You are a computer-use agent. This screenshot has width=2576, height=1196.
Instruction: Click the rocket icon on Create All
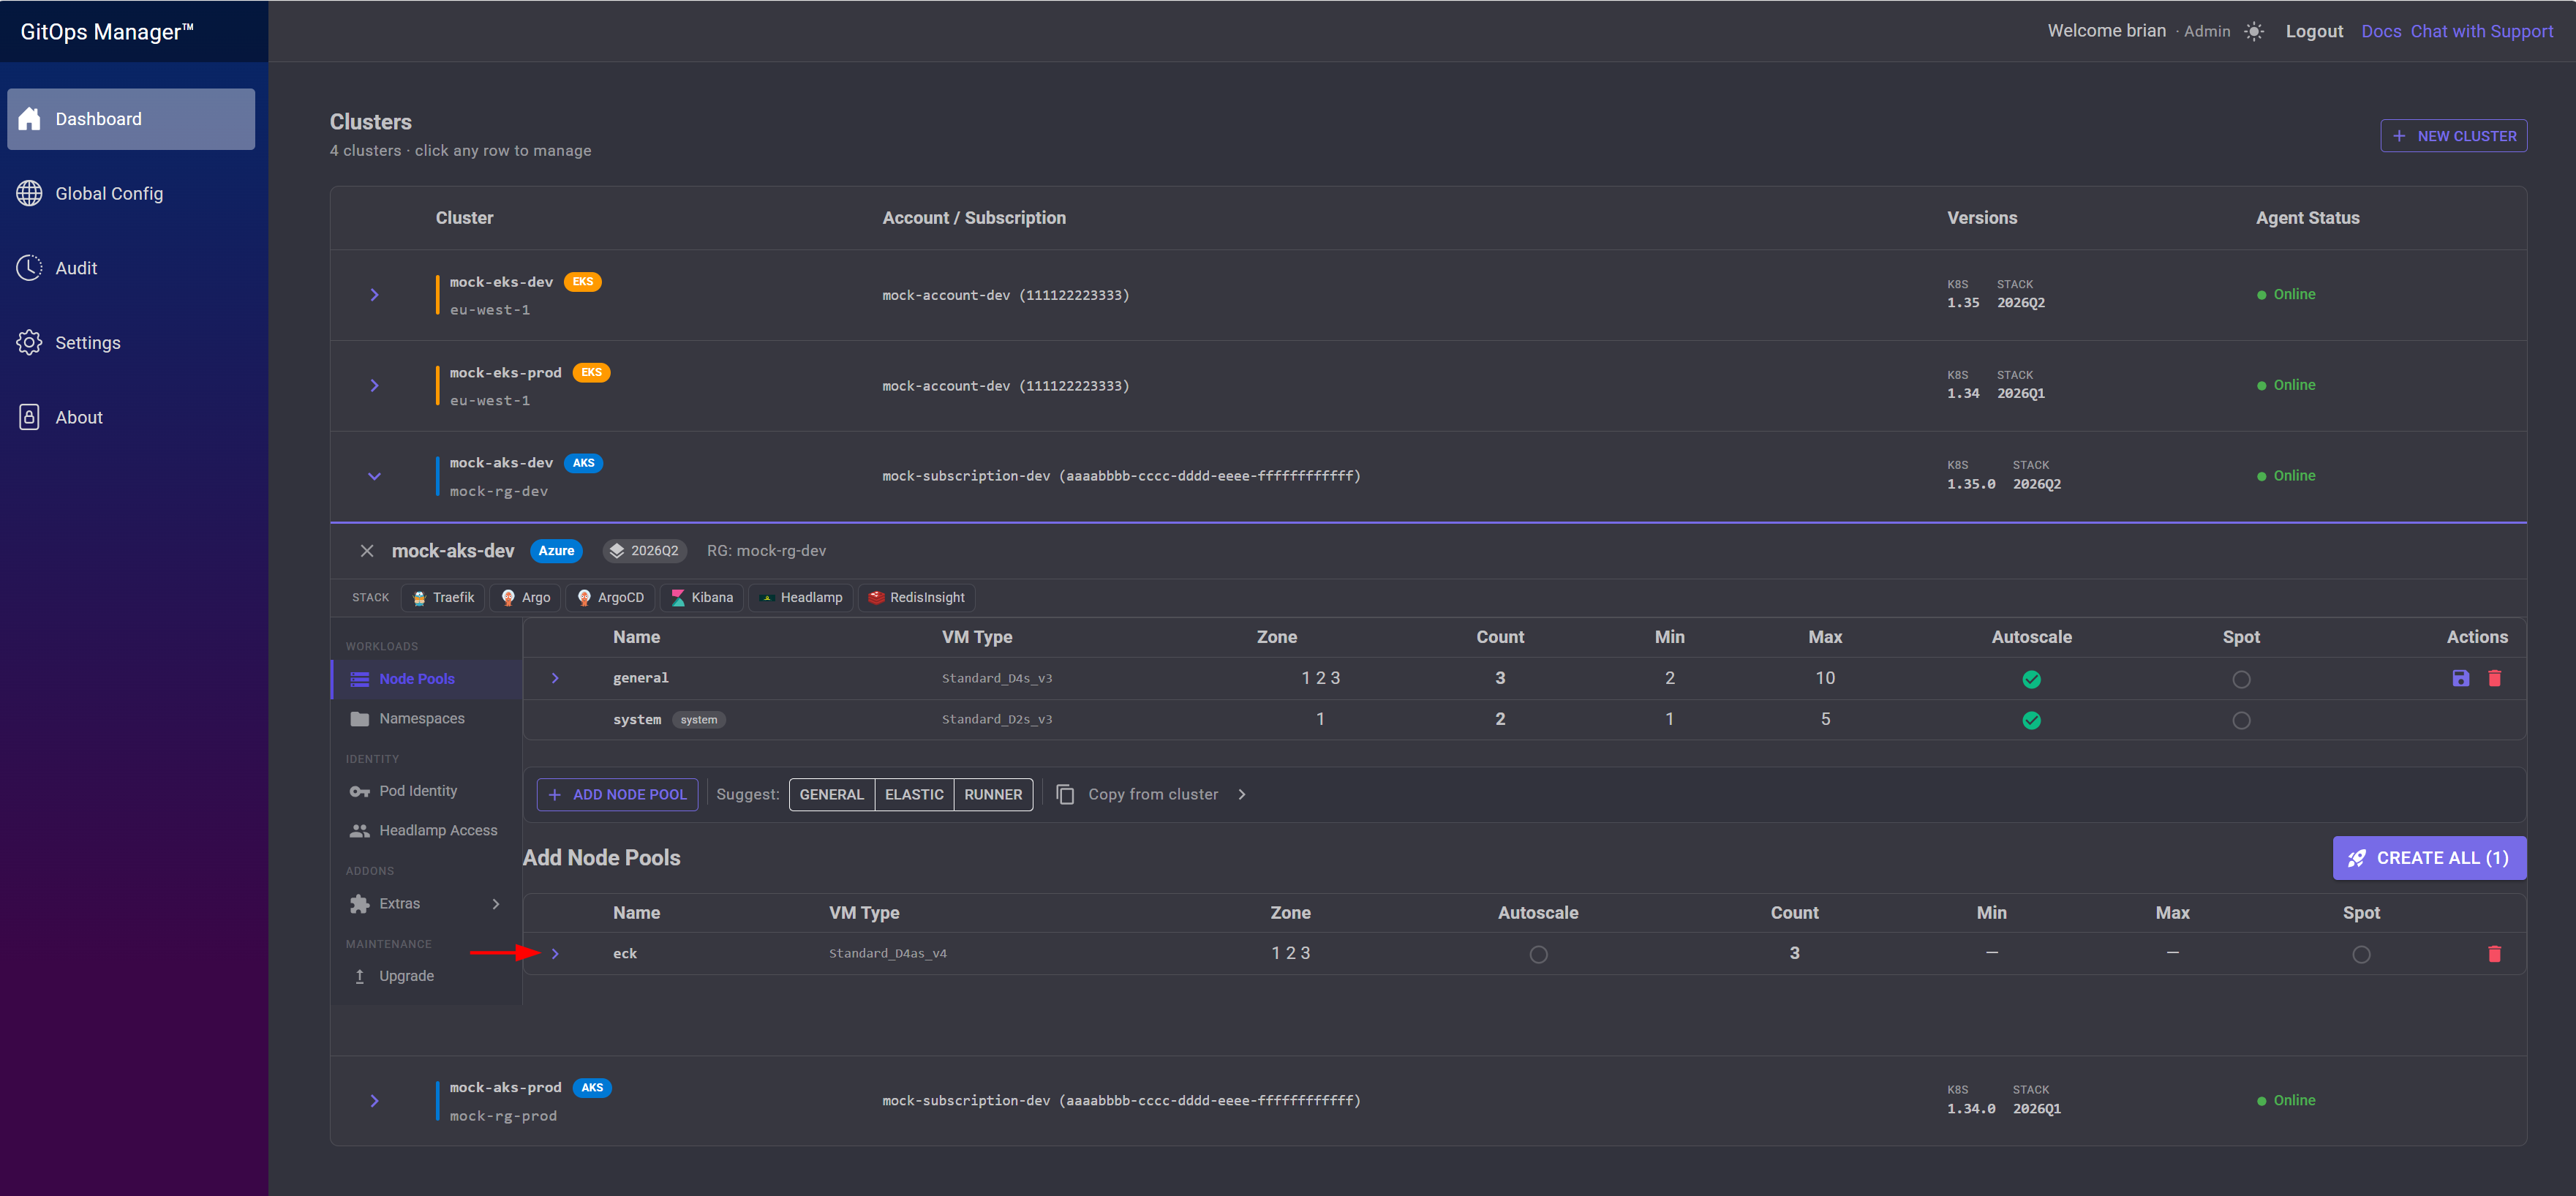[2357, 858]
